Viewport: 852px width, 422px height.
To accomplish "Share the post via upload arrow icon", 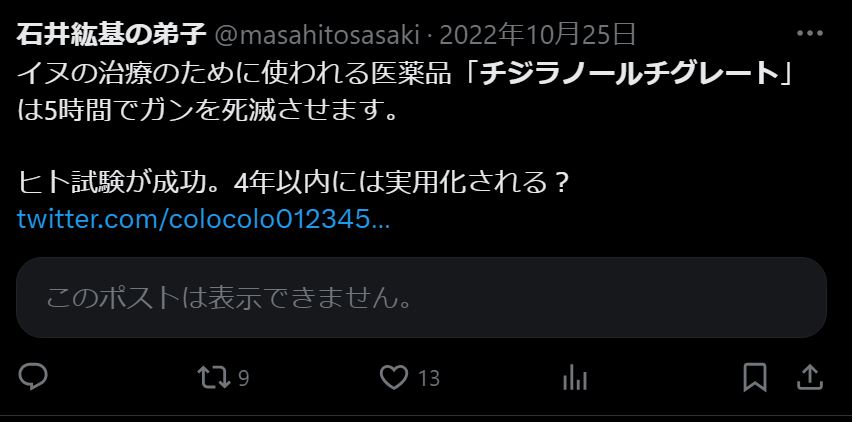I will coord(810,377).
